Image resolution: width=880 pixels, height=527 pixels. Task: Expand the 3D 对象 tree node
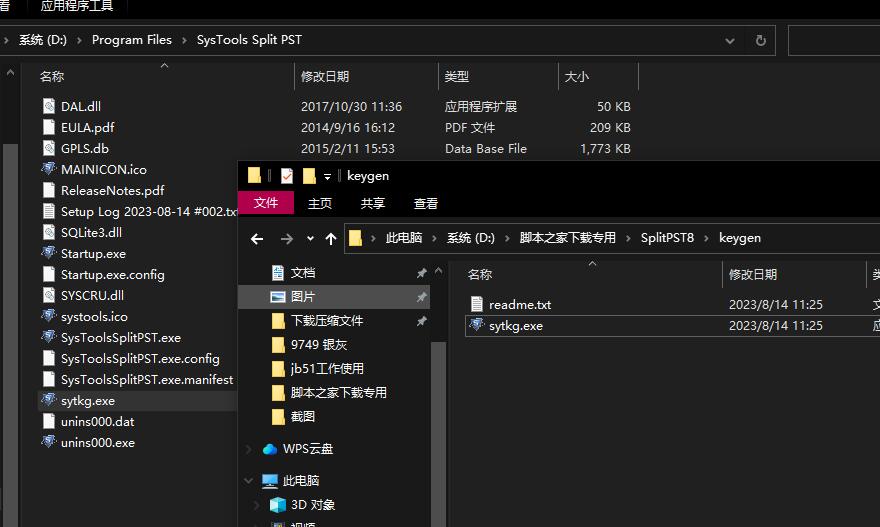[x=256, y=505]
